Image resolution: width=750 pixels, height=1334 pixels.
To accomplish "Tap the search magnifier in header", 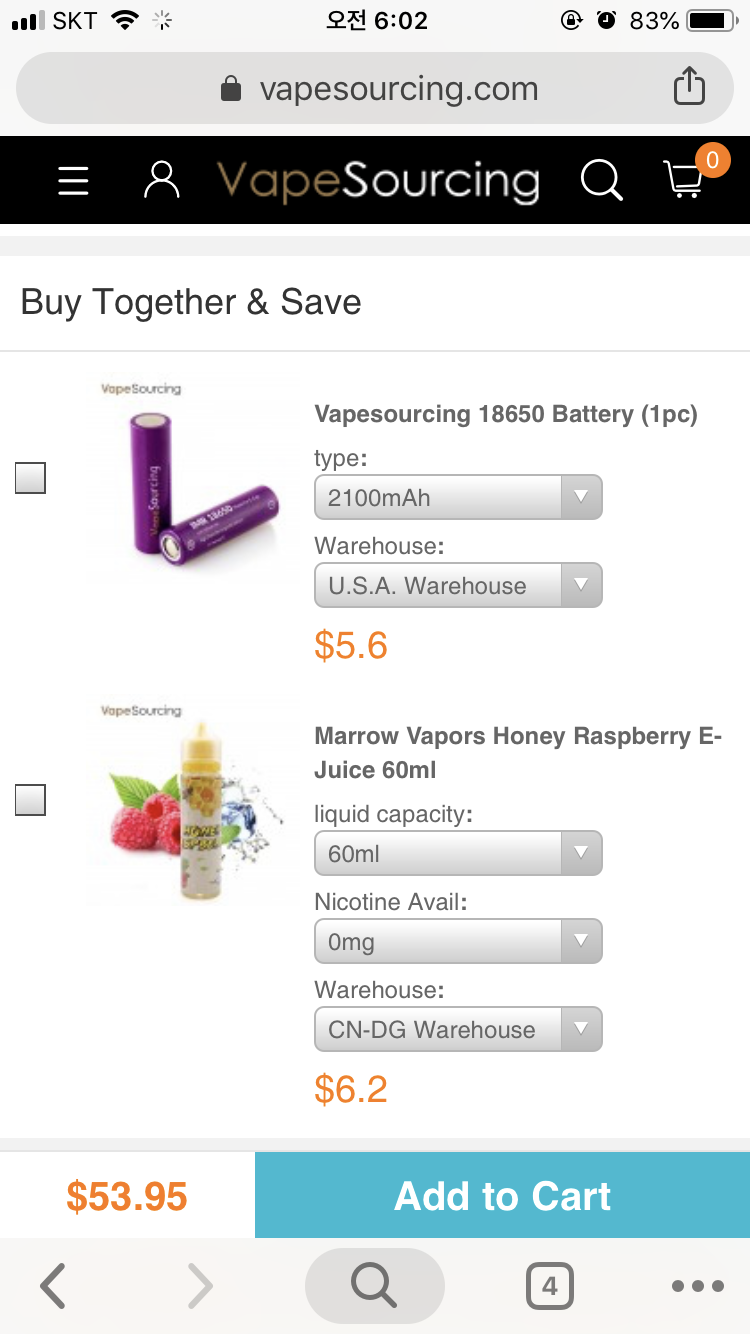I will click(x=601, y=181).
